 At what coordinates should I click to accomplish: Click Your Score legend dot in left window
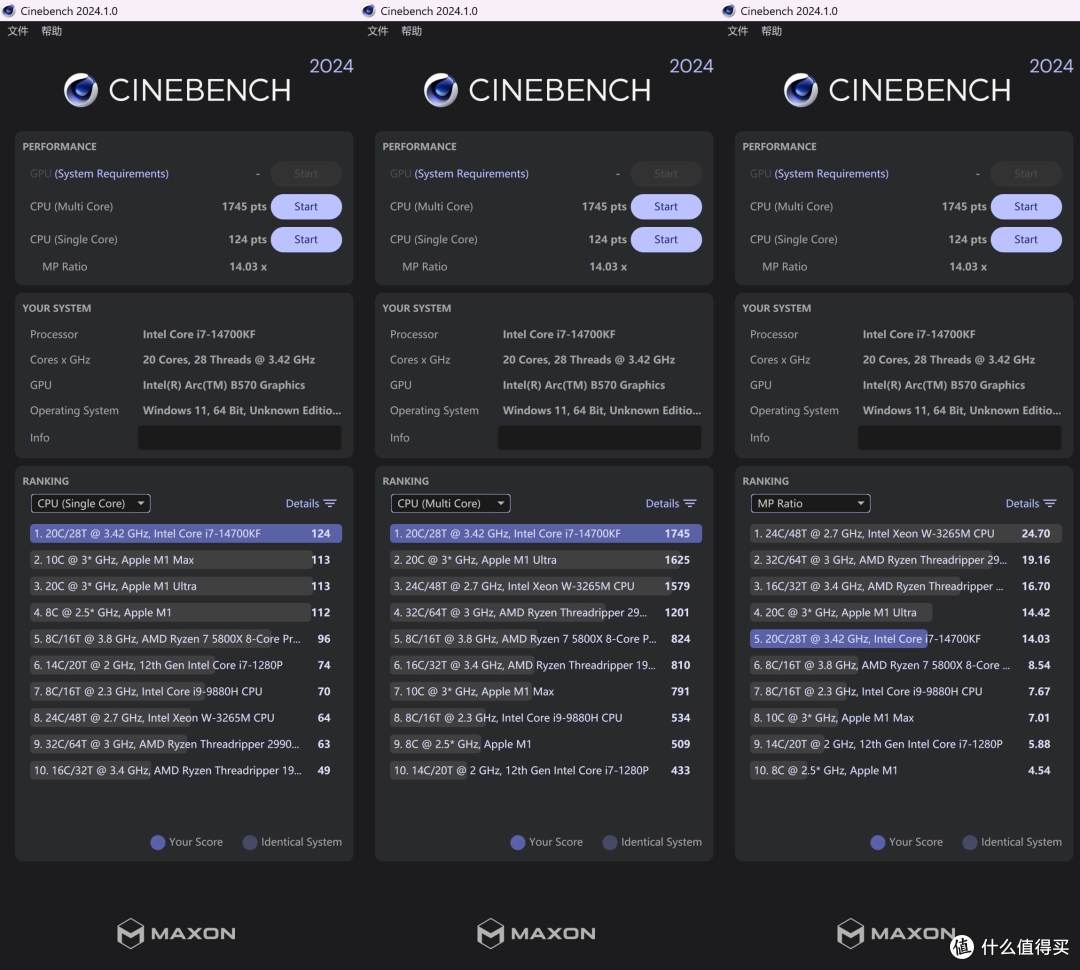click(158, 843)
